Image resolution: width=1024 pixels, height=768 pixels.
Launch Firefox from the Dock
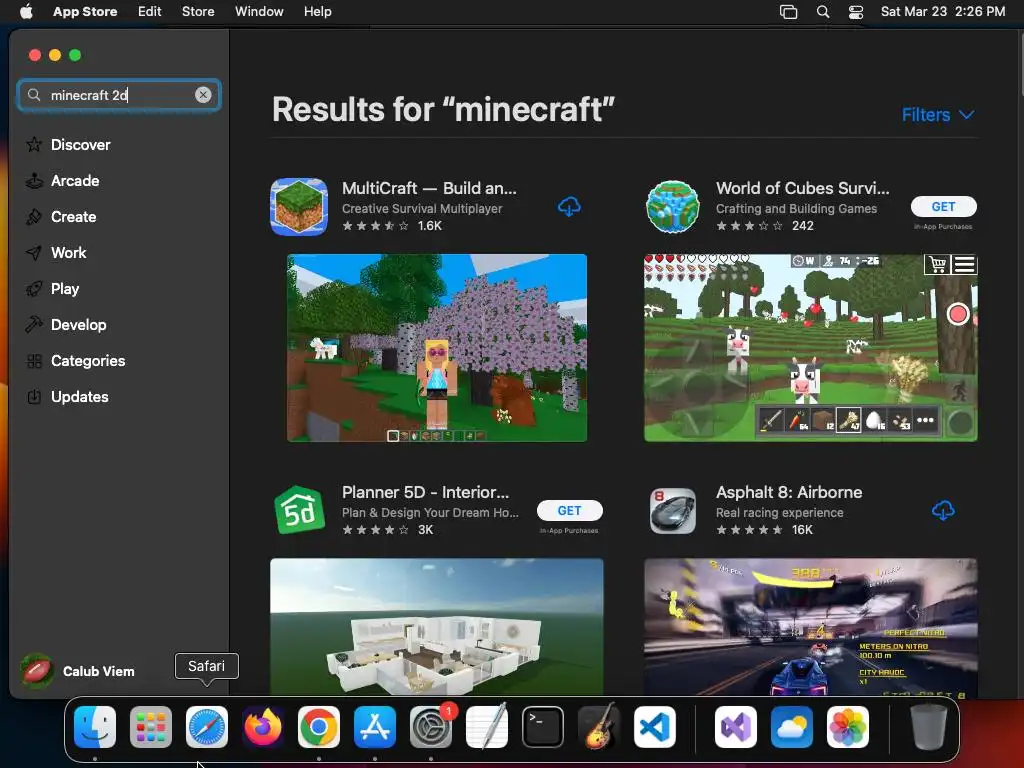click(263, 727)
